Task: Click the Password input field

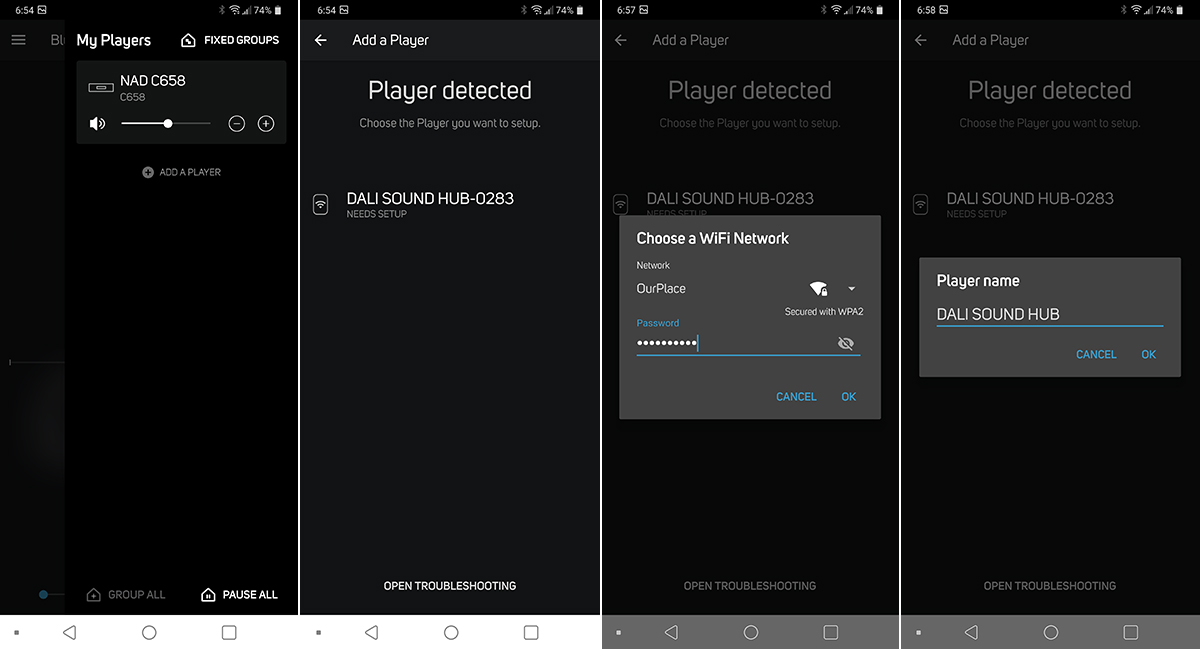Action: point(735,343)
